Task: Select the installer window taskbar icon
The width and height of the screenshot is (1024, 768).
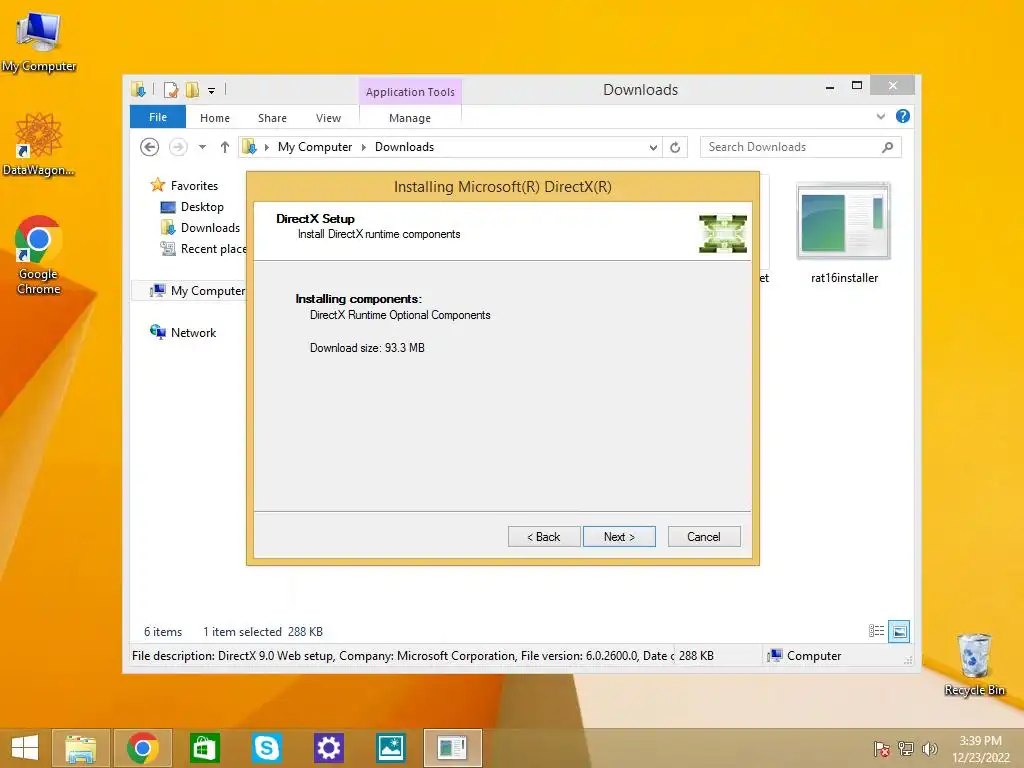Action: coord(453,748)
